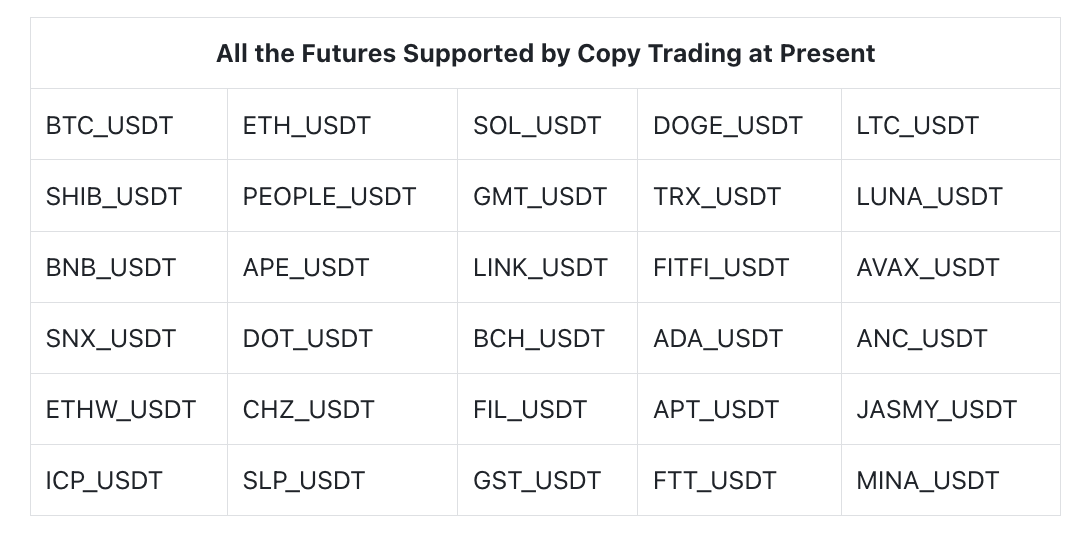Click LUNA_USDT in the table
1090x540 pixels.
click(929, 197)
